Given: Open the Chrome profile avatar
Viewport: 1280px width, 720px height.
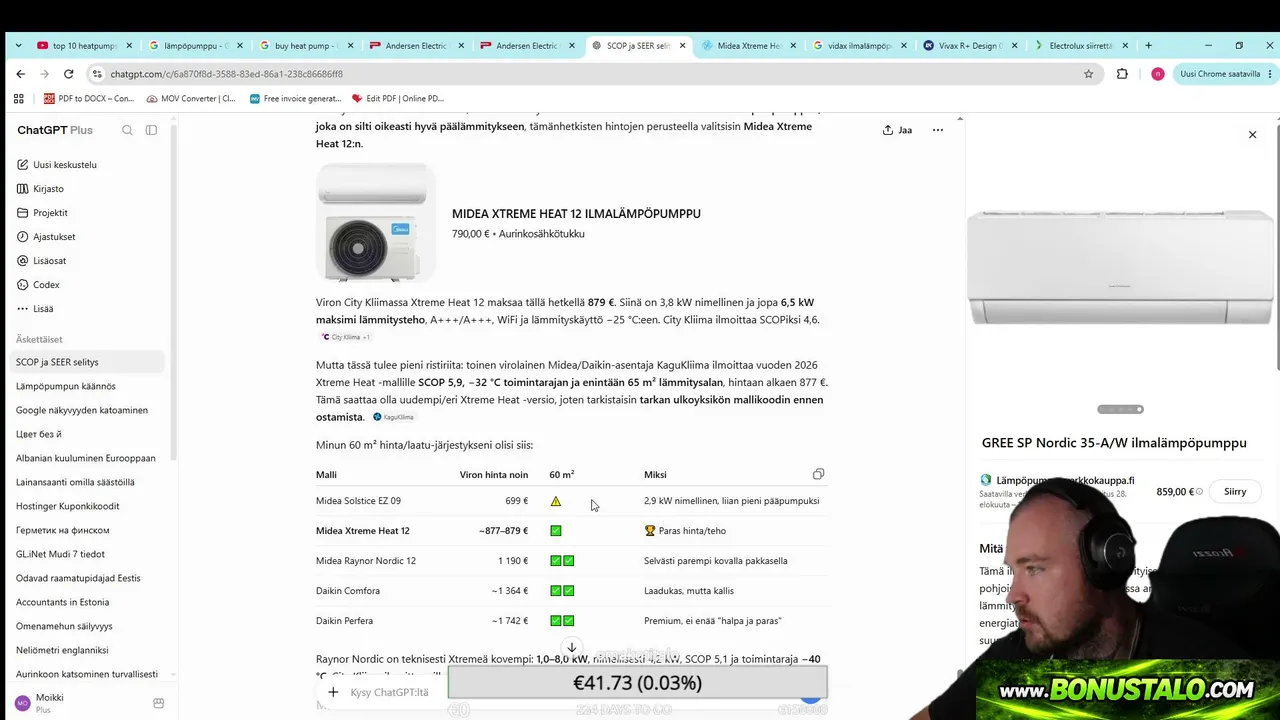Looking at the screenshot, I should pyautogui.click(x=1157, y=74).
